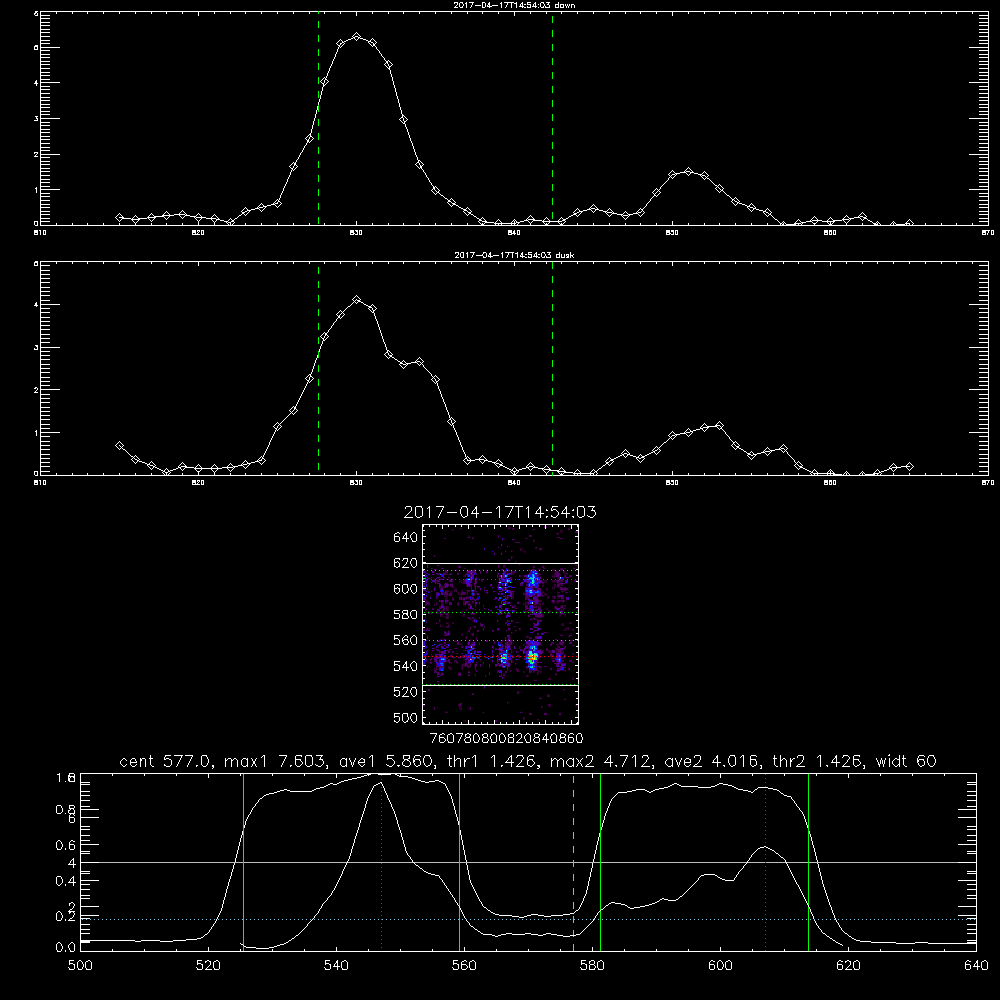Click the bottom plot x-axis label 520
The image size is (1000, 1000).
(208, 966)
